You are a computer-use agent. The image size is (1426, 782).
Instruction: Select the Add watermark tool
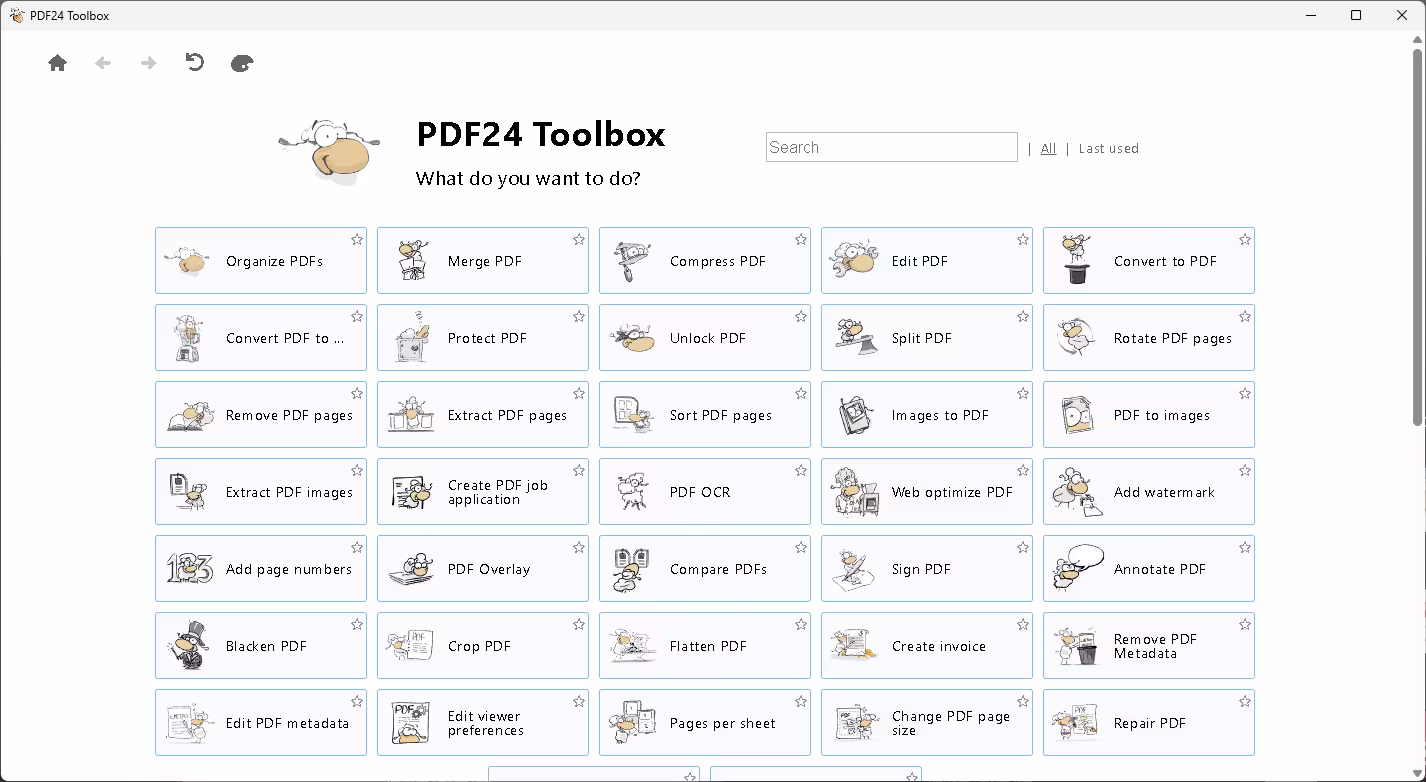[x=1149, y=492]
